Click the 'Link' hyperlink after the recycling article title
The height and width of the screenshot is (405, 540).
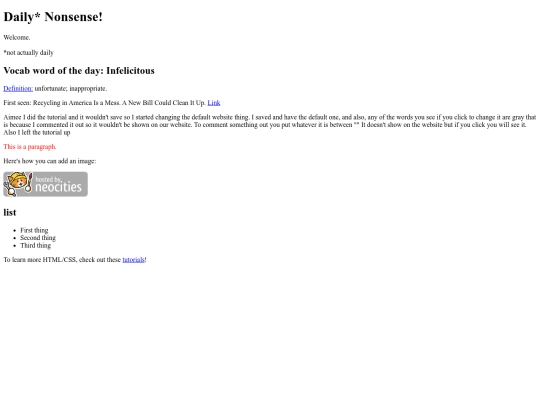[x=214, y=103]
